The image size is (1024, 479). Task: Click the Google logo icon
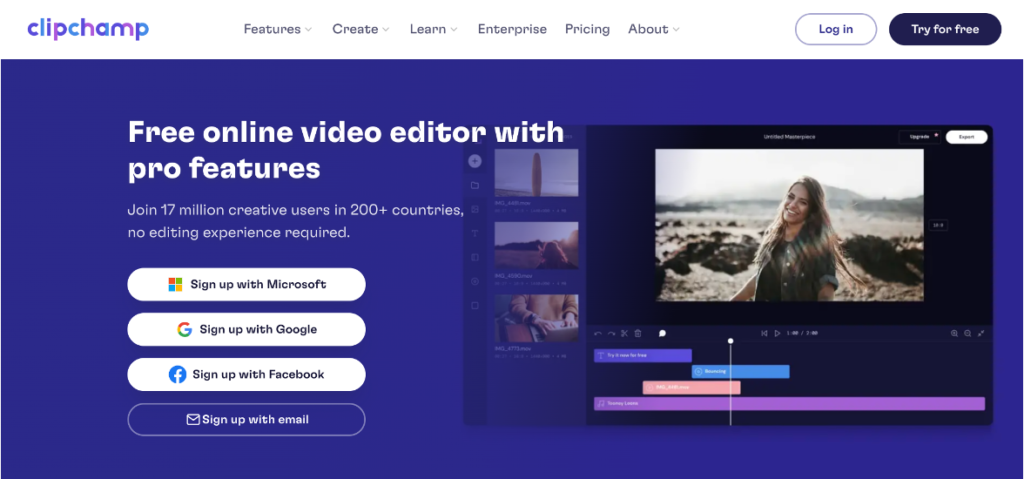point(184,329)
